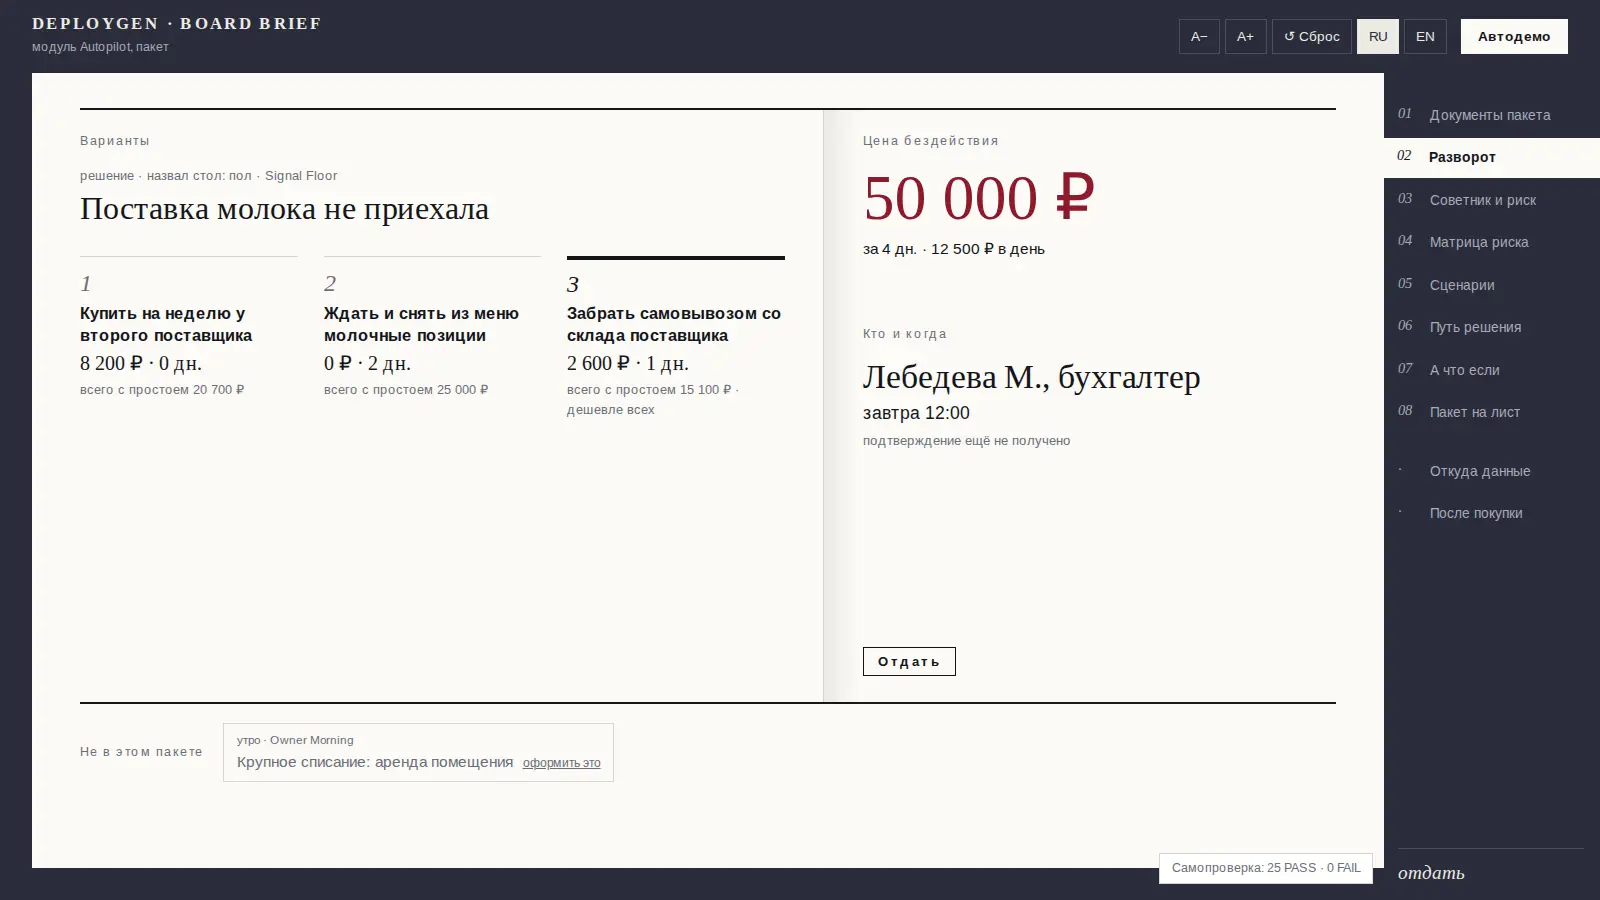Open the Сценарии section

pyautogui.click(x=1492, y=285)
